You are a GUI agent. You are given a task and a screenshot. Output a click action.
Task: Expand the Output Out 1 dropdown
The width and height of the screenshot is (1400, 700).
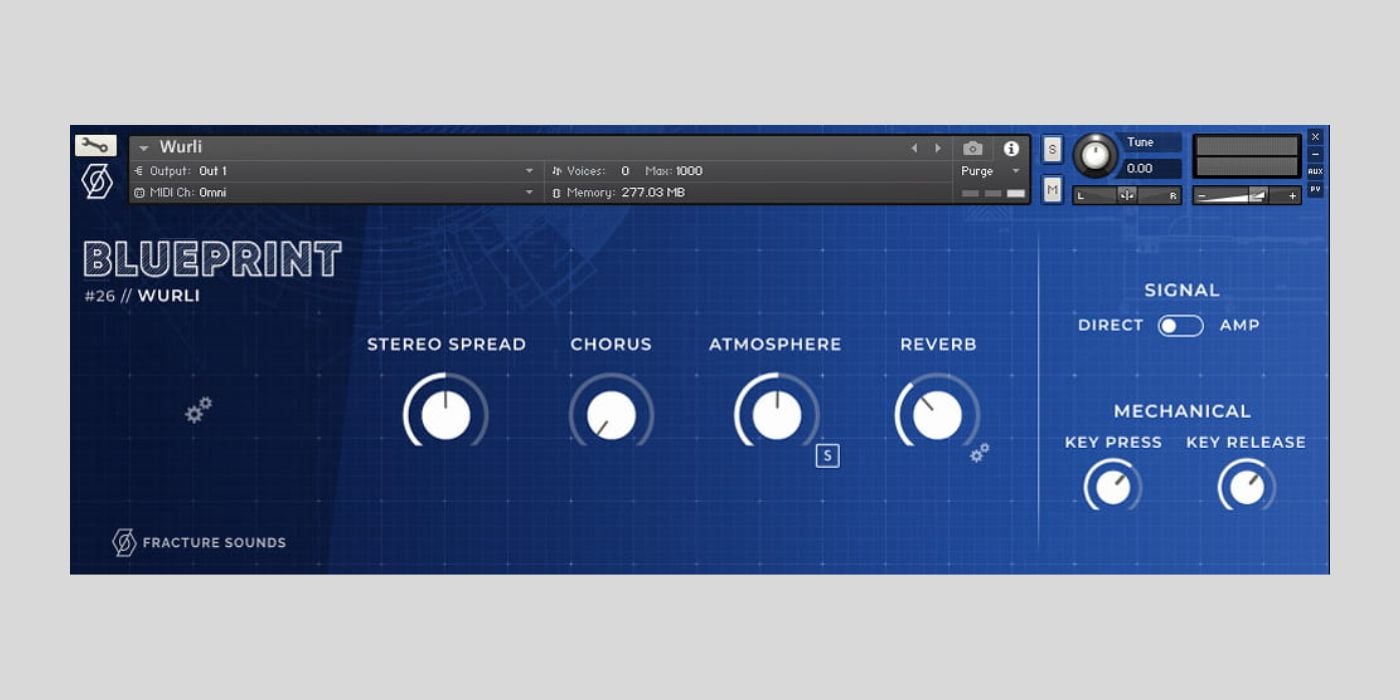coord(530,171)
